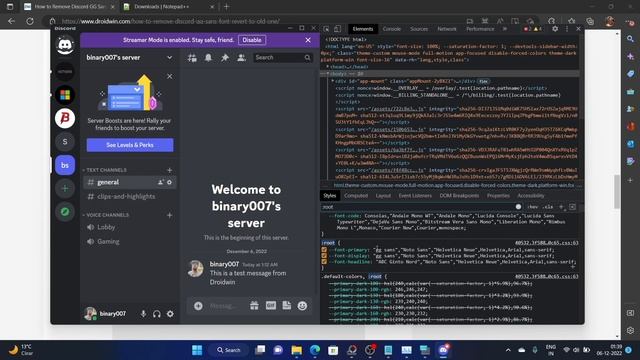Image resolution: width=640 pixels, height=360 pixels.
Task: Toggle :hov element state panel
Action: pyautogui.click(x=533, y=207)
